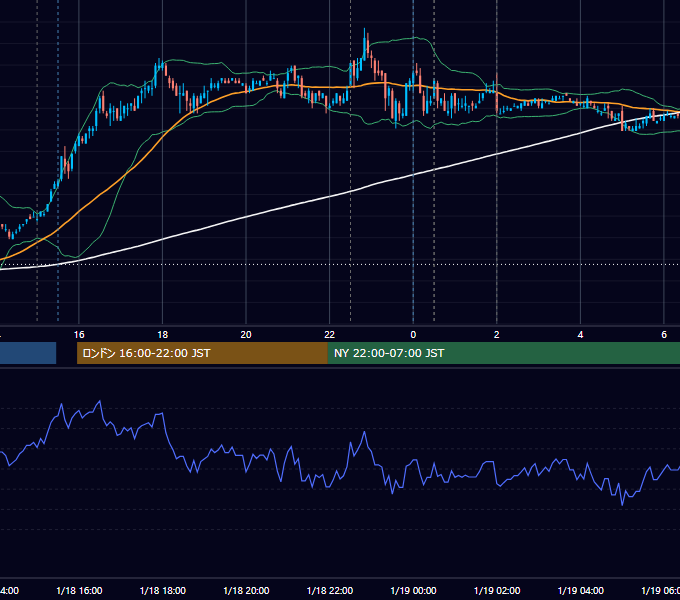680x600 pixels.
Task: Click the blue session bar before ロンドン
Action: click(28, 353)
